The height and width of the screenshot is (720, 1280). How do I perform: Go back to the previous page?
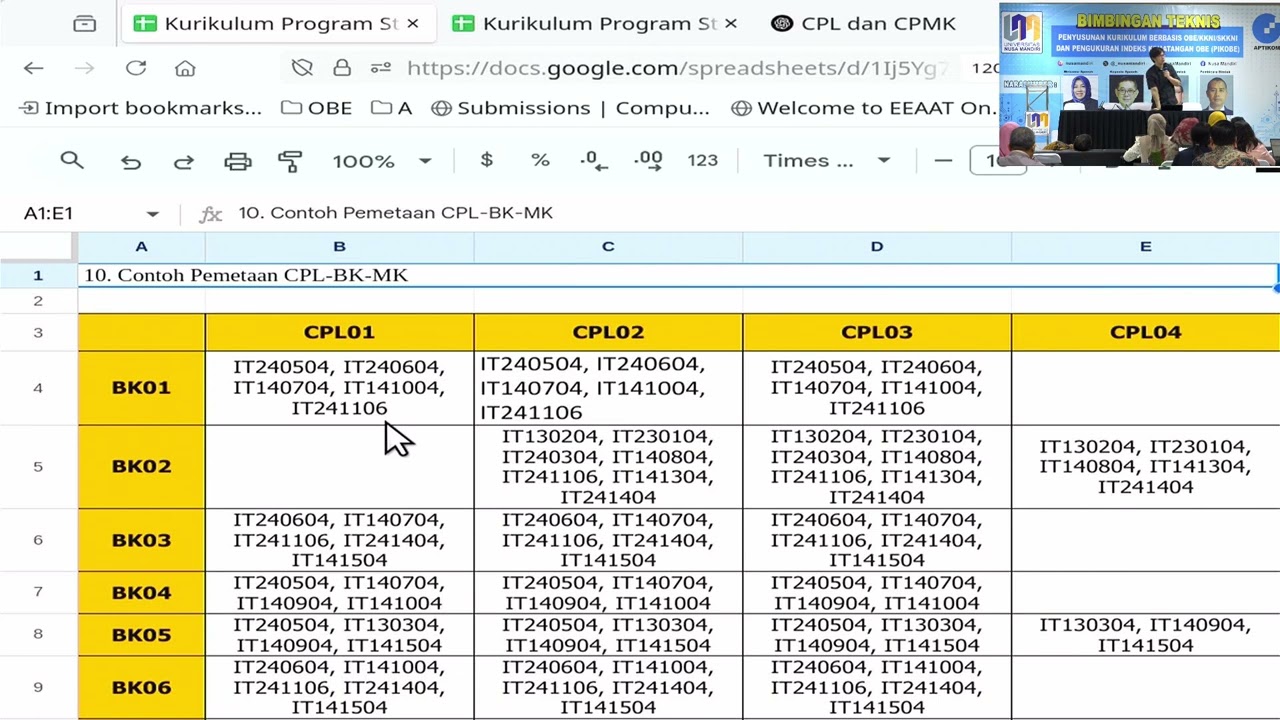point(34,68)
